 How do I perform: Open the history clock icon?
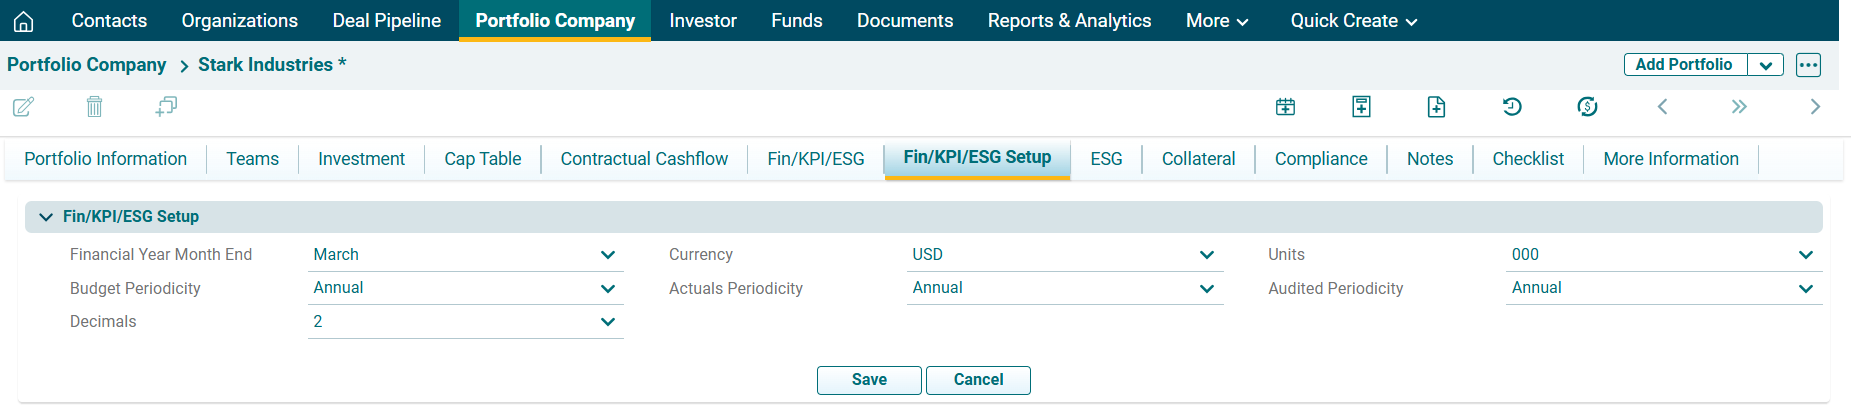[x=1512, y=107]
